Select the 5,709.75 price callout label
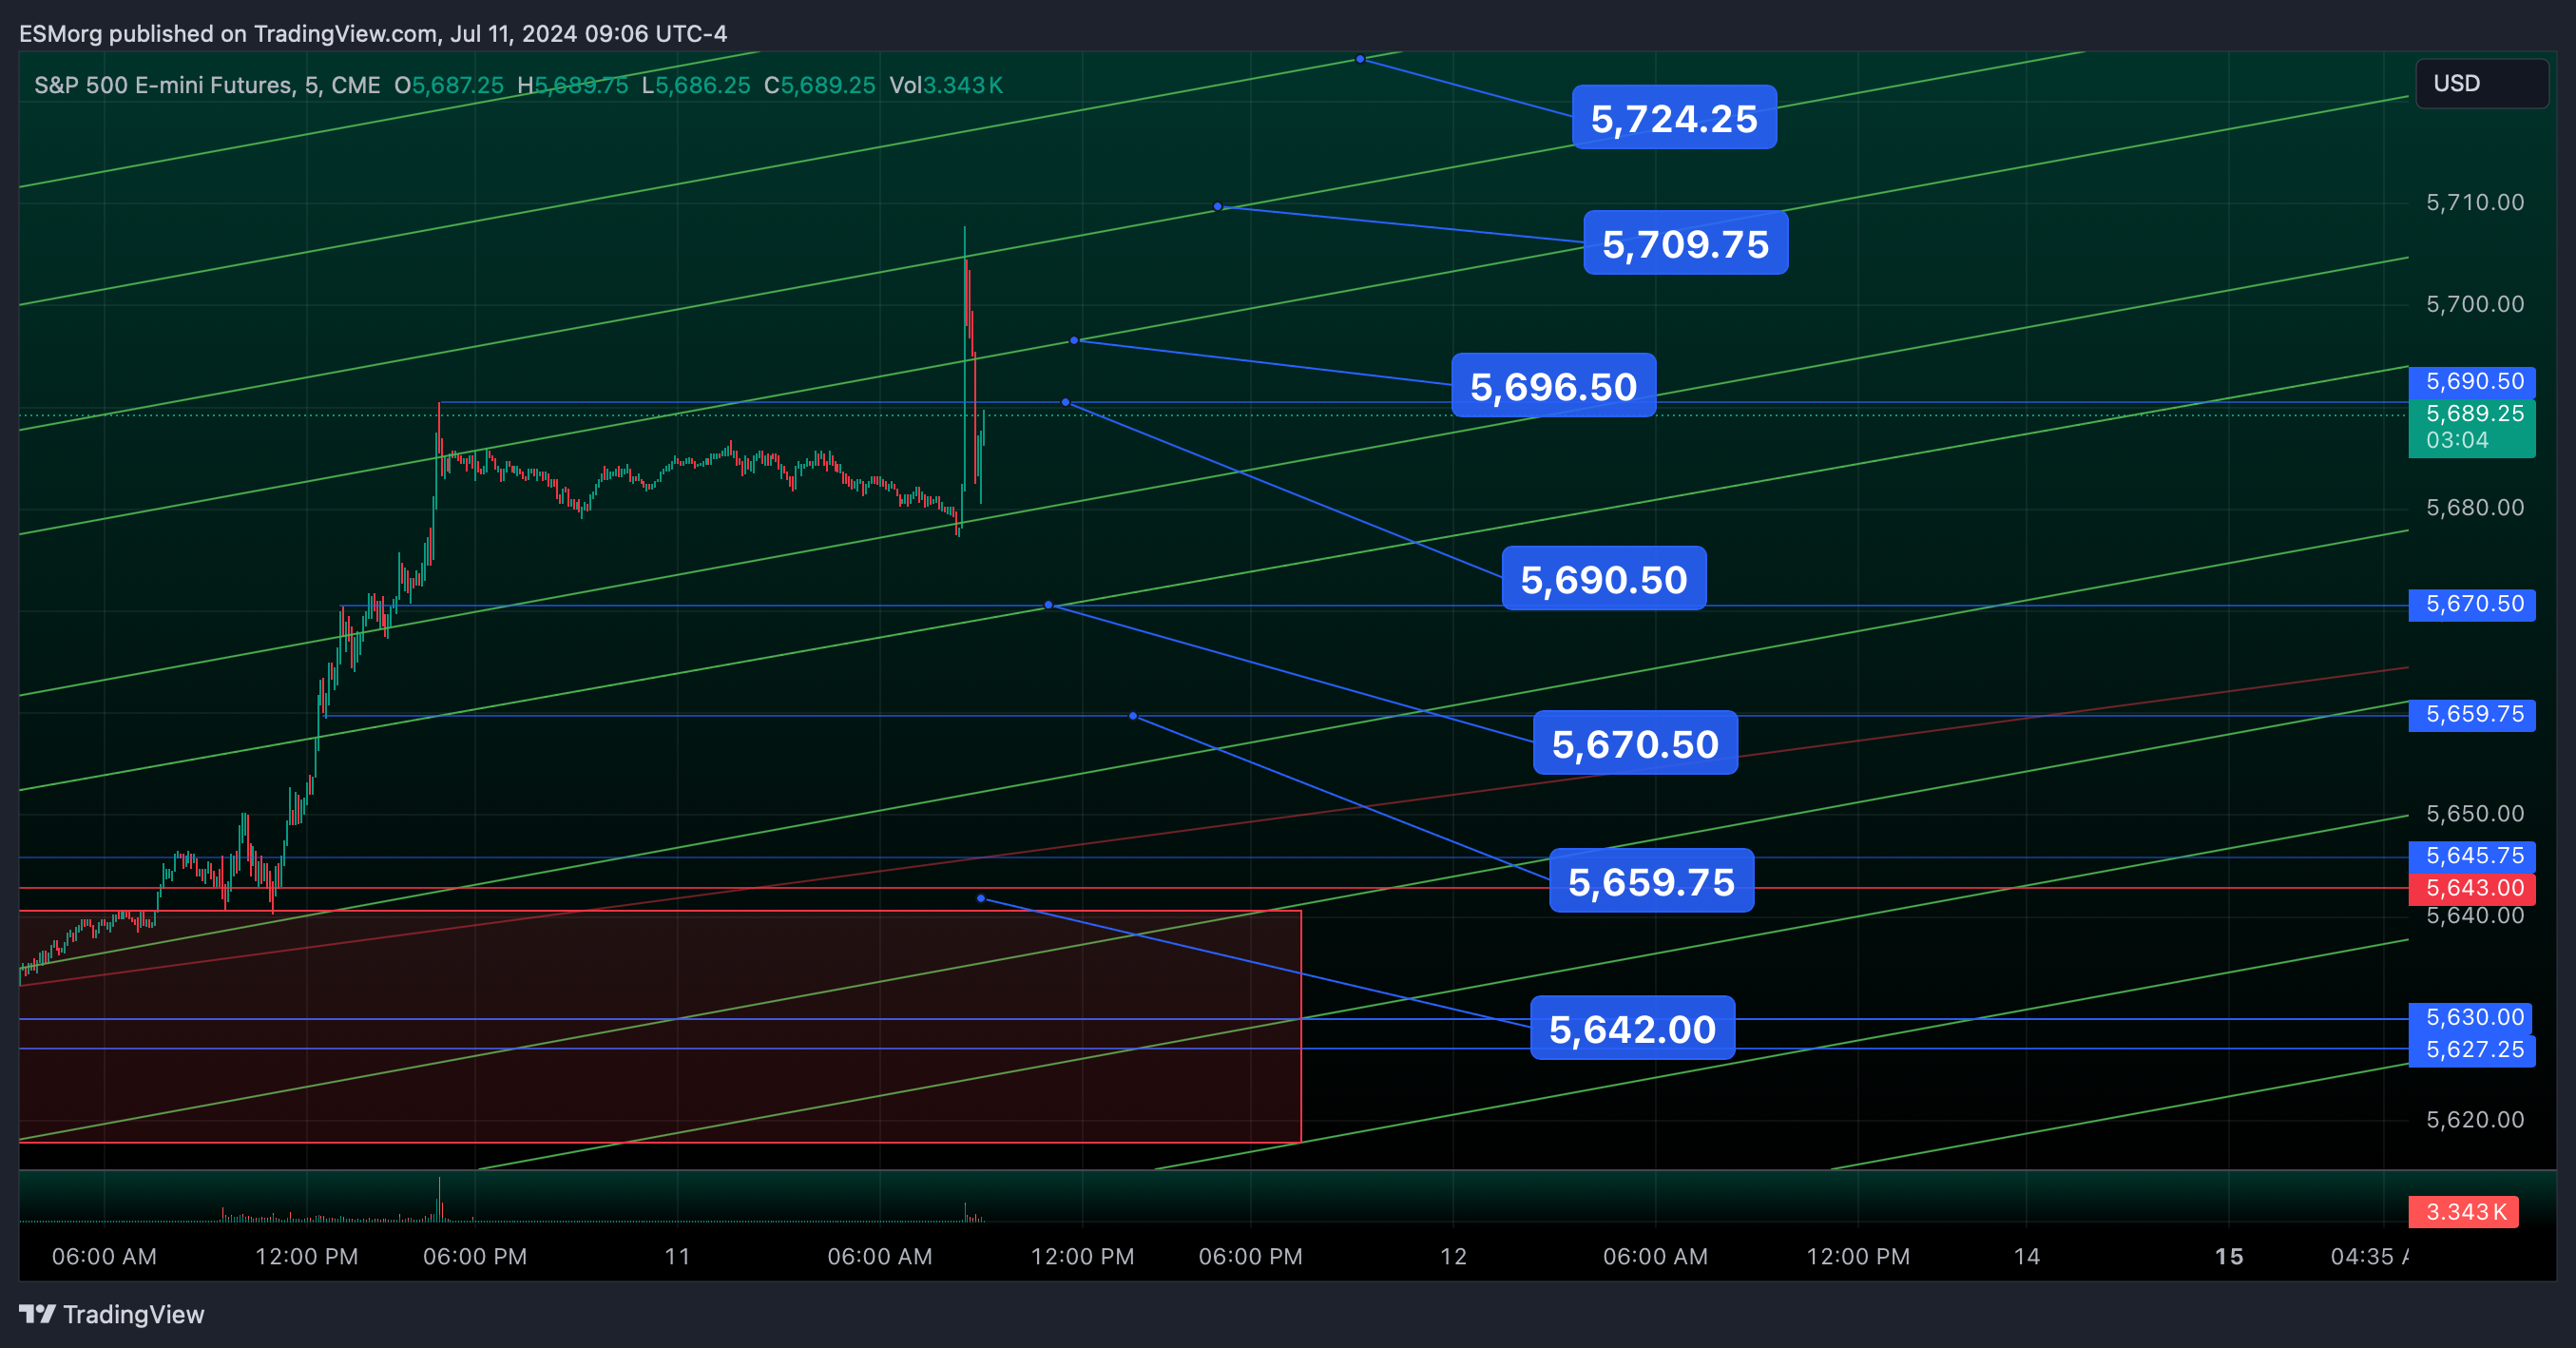 click(x=1685, y=243)
